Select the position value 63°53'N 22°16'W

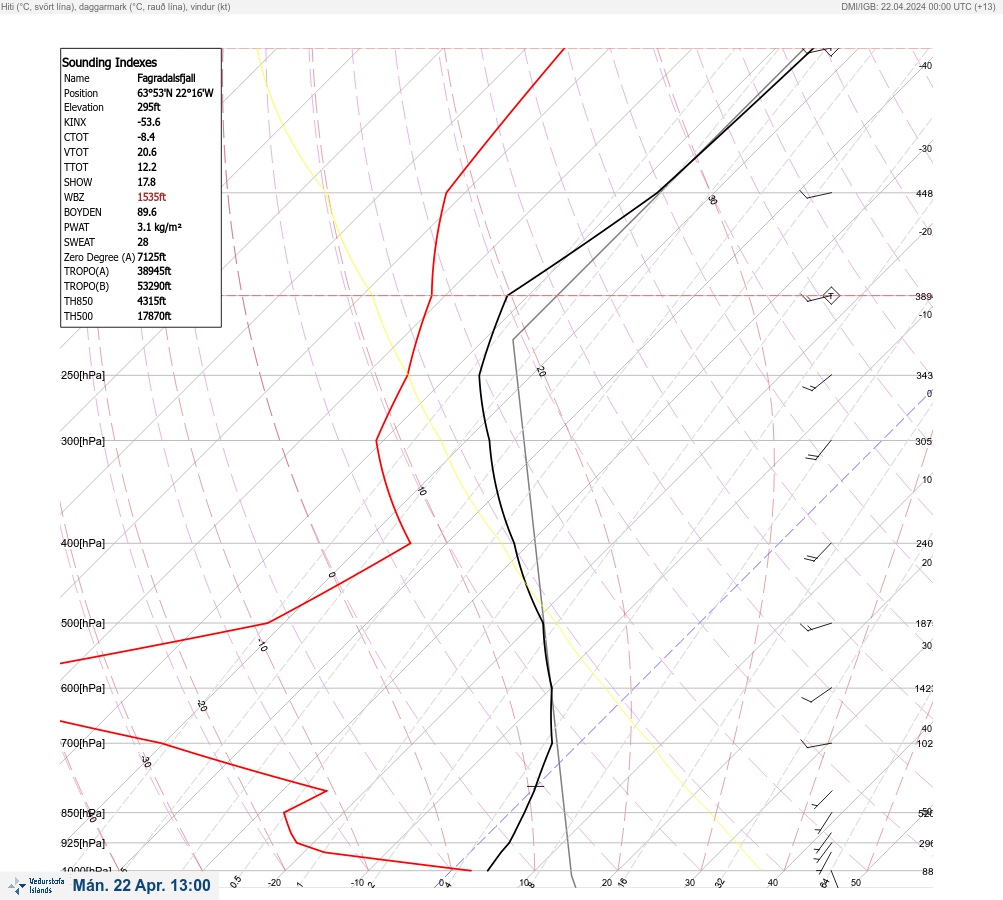[175, 93]
